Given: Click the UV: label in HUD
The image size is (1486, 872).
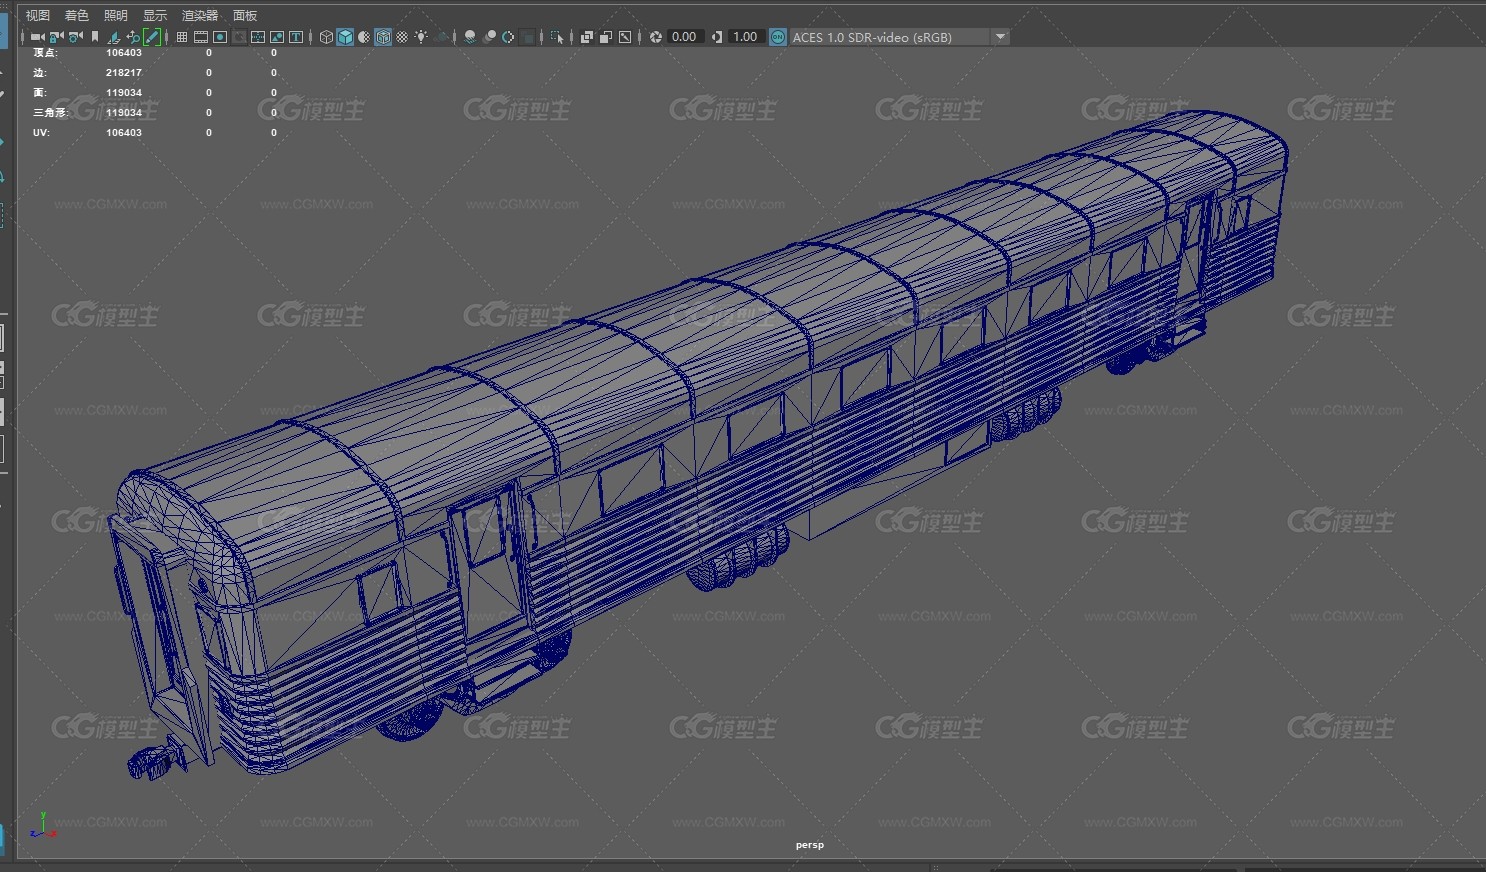Looking at the screenshot, I should pyautogui.click(x=41, y=133).
